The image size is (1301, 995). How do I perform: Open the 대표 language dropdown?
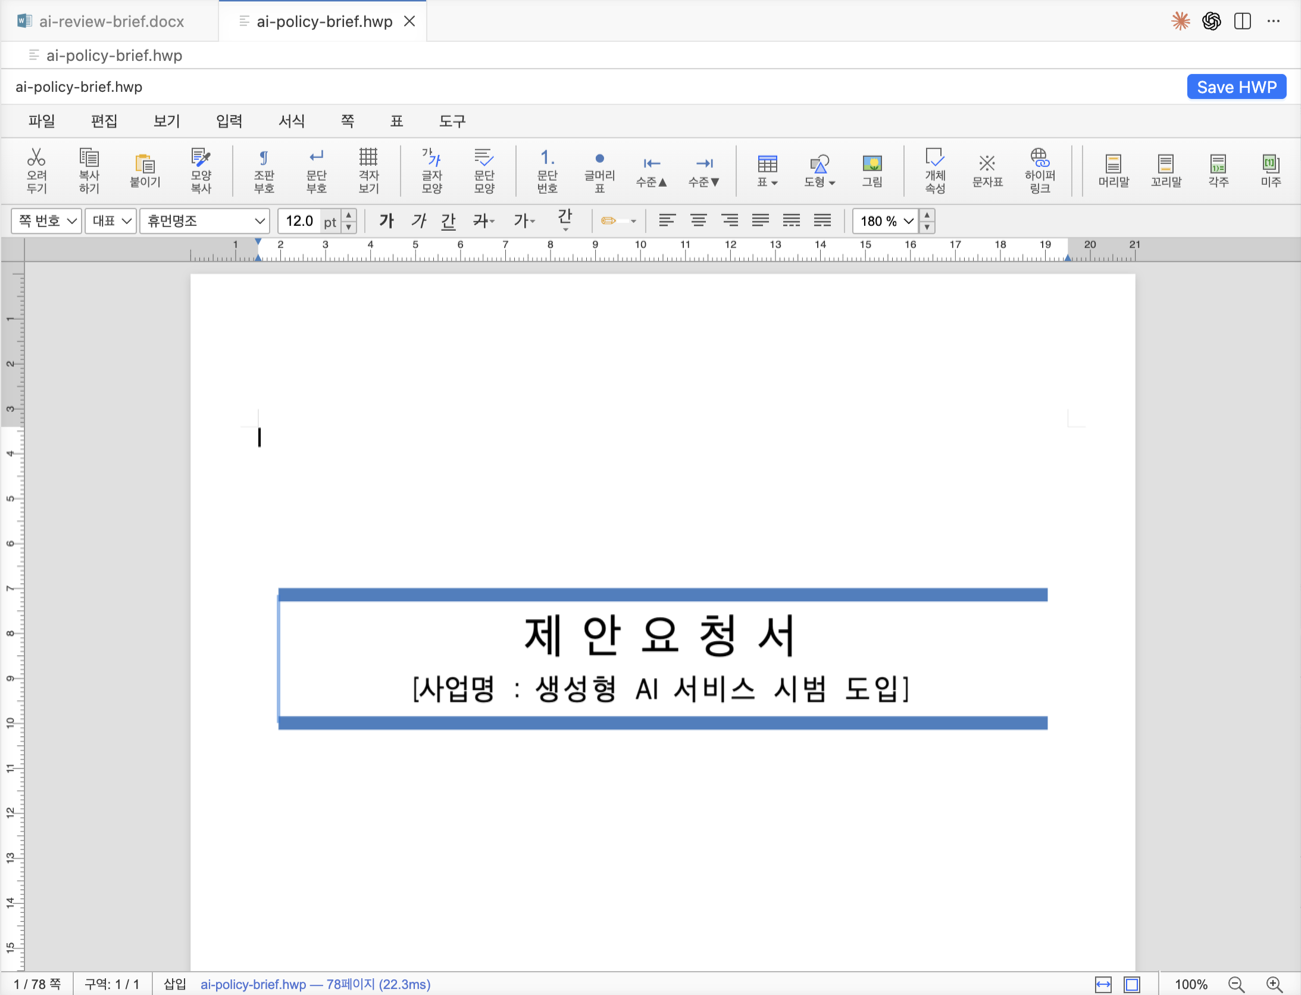pos(110,221)
